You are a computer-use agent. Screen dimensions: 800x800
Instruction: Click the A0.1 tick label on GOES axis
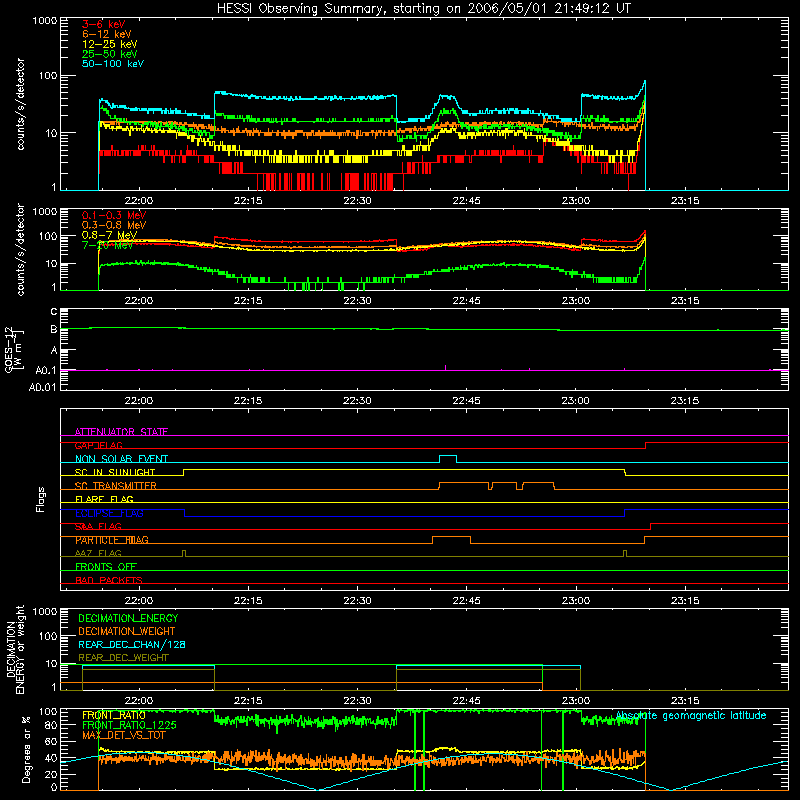[46, 371]
